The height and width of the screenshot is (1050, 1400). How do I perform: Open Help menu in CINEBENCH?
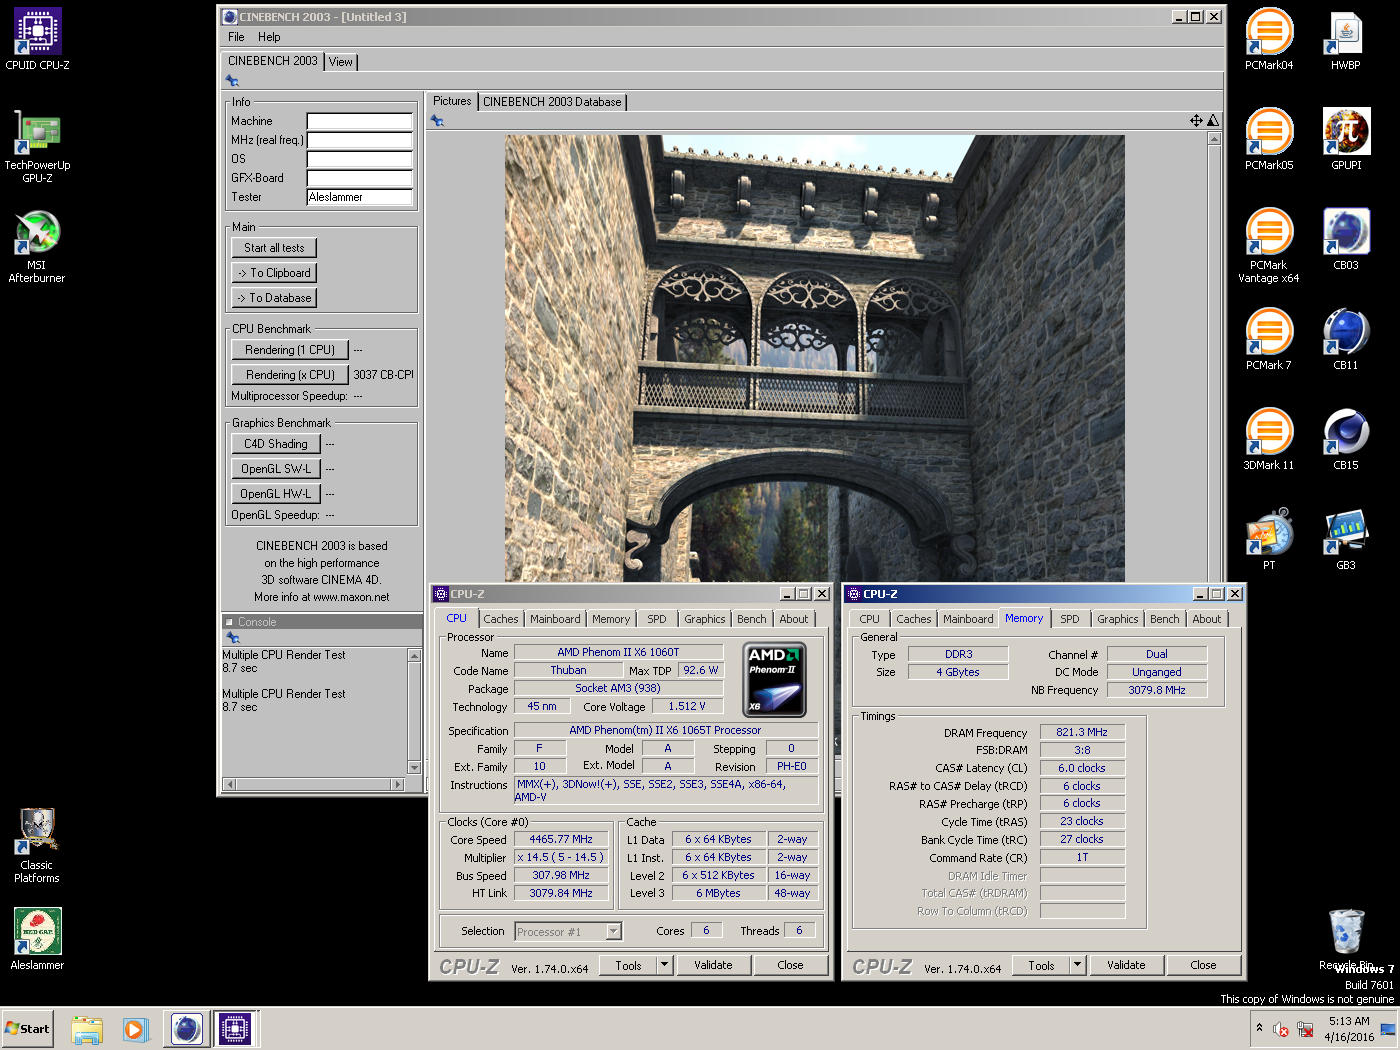click(269, 37)
